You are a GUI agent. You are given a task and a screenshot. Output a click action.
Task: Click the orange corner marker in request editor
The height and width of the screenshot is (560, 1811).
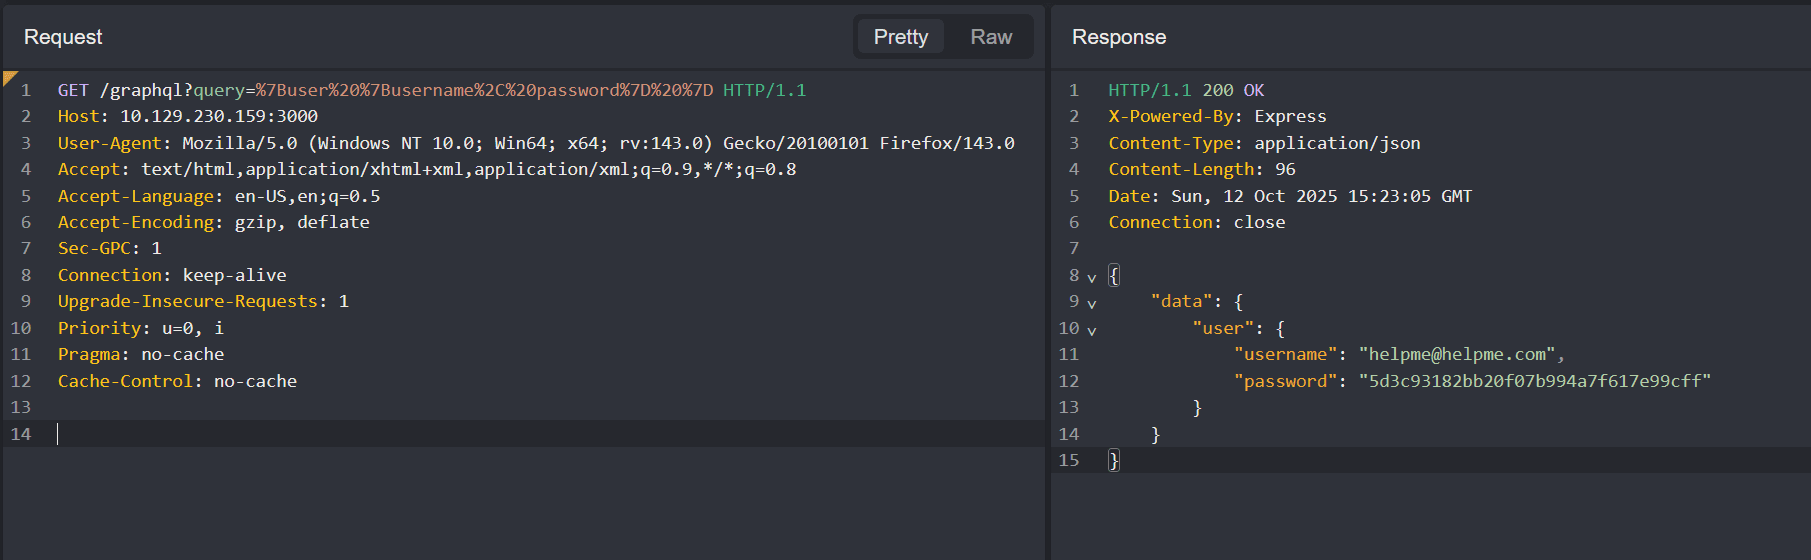[9, 77]
